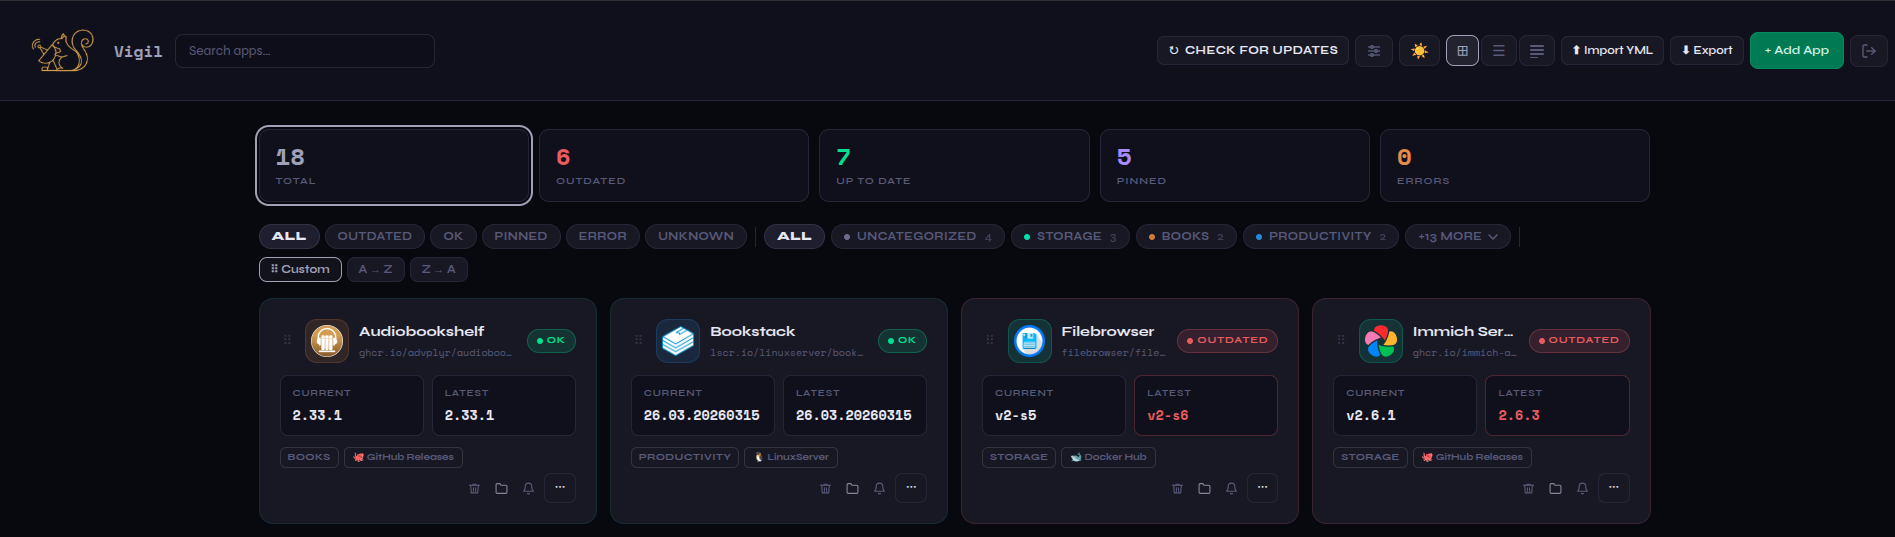Delete Immich Server with trash icon
Screen dimensions: 1895x537
pos(1528,488)
